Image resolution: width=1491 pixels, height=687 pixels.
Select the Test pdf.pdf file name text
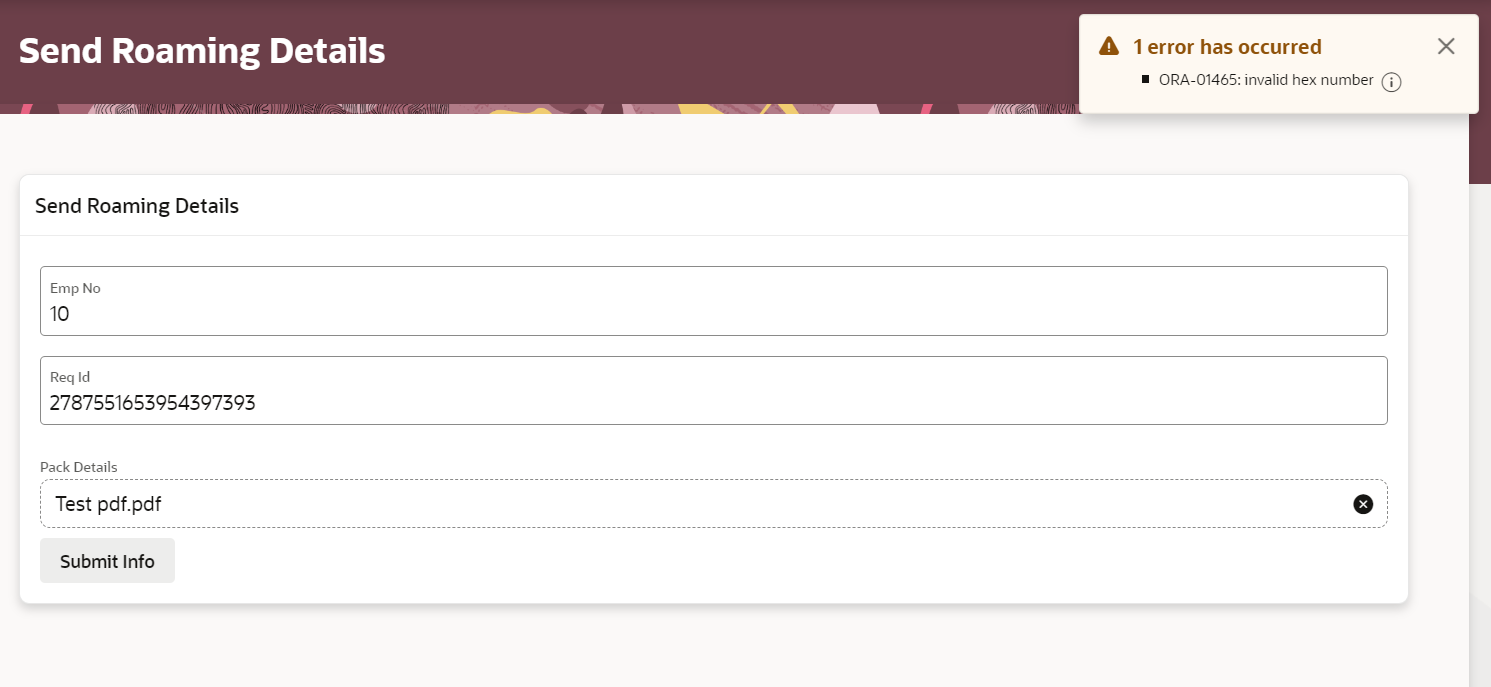coord(108,504)
